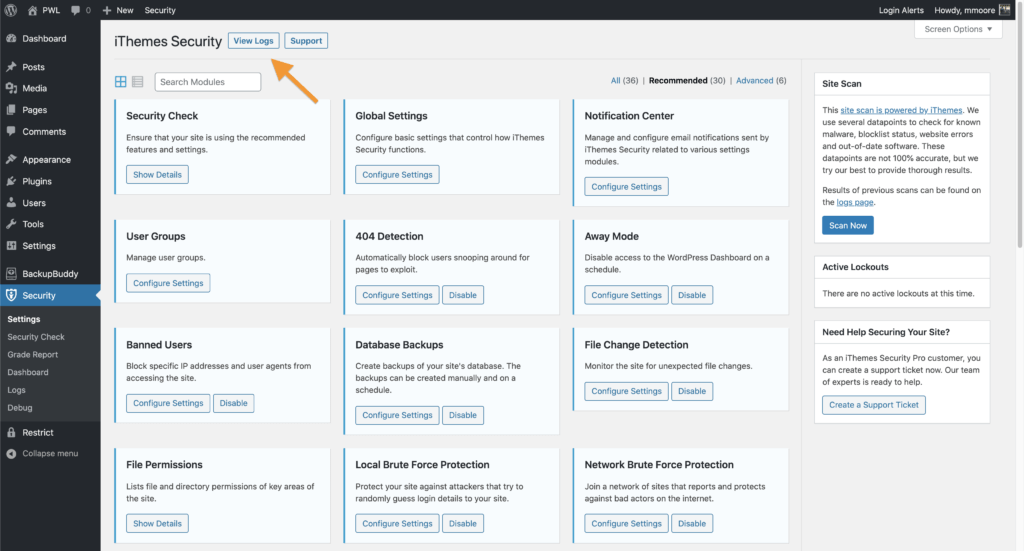Open Login Alerts in admin bar

(x=901, y=10)
